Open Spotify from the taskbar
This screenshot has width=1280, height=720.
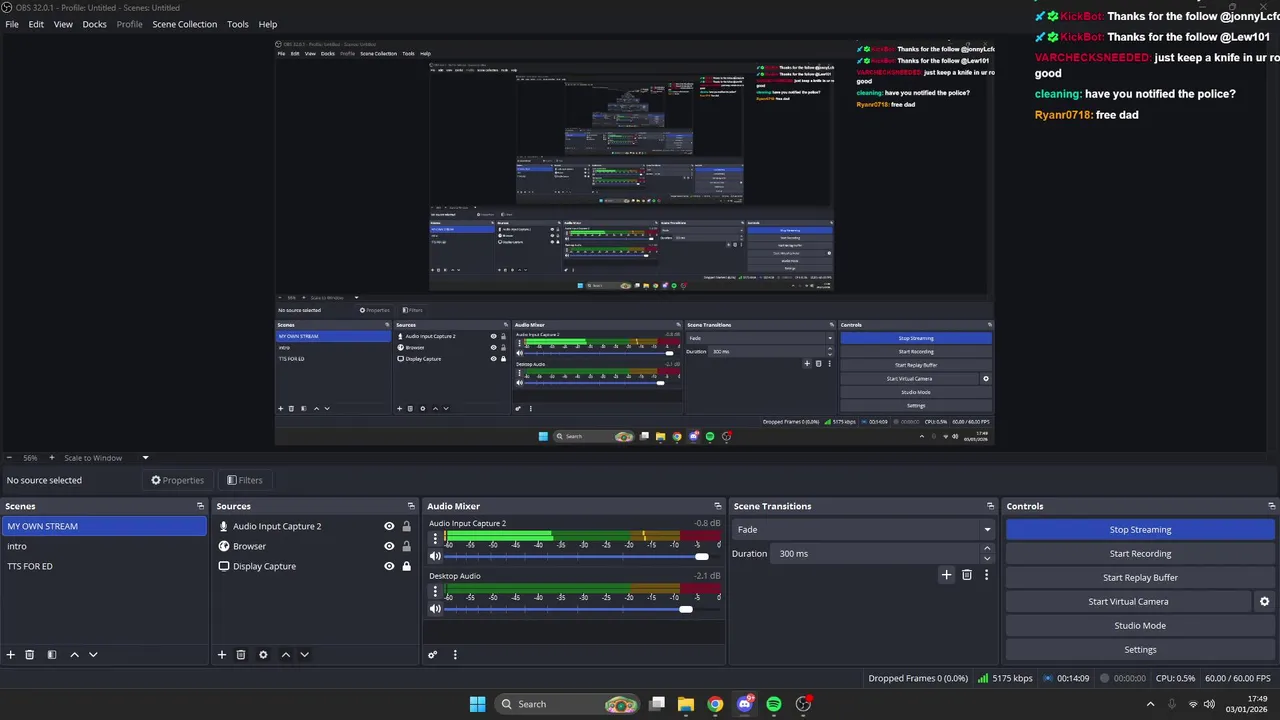(774, 704)
